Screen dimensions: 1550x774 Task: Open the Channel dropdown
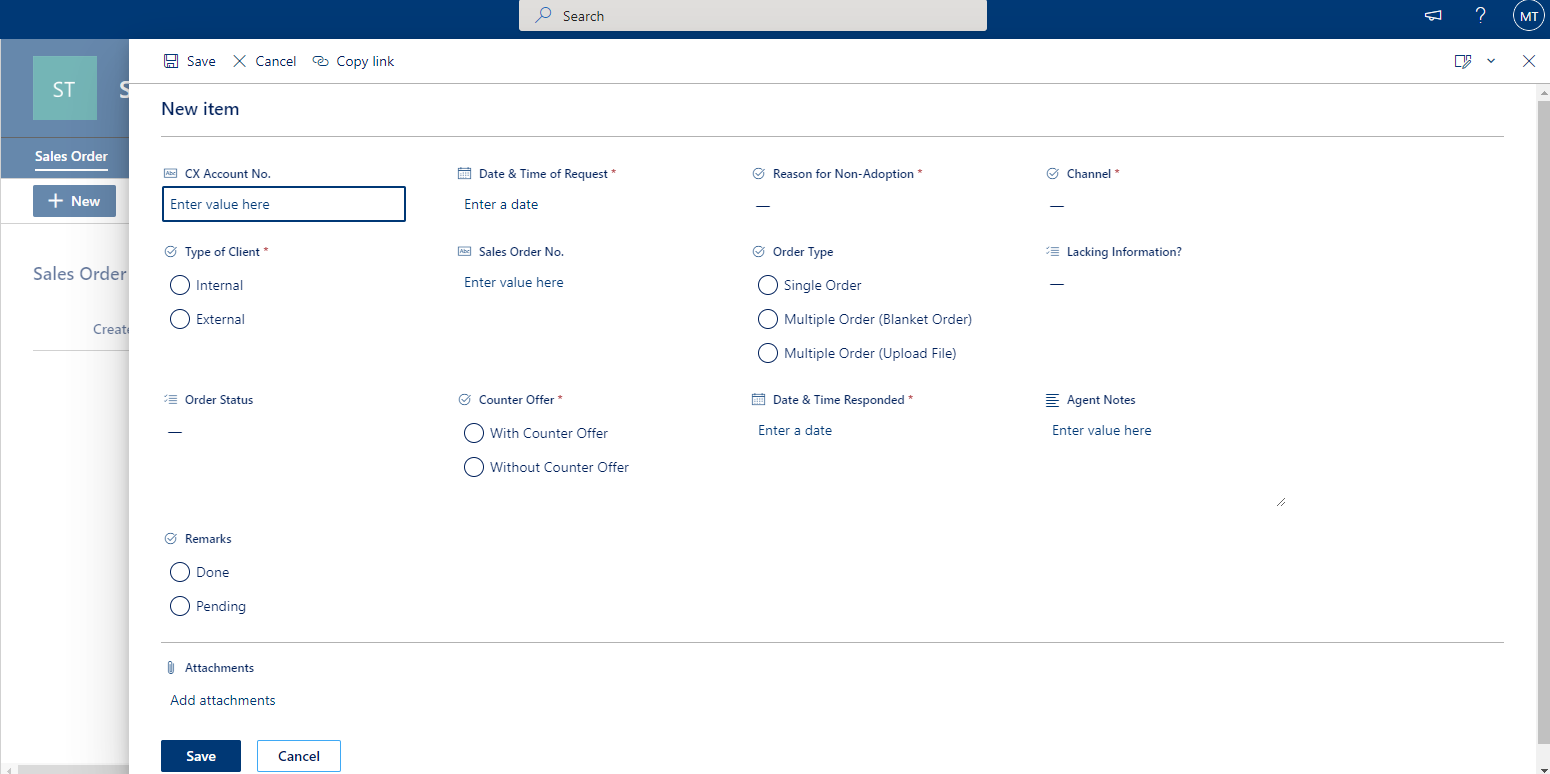point(1057,204)
